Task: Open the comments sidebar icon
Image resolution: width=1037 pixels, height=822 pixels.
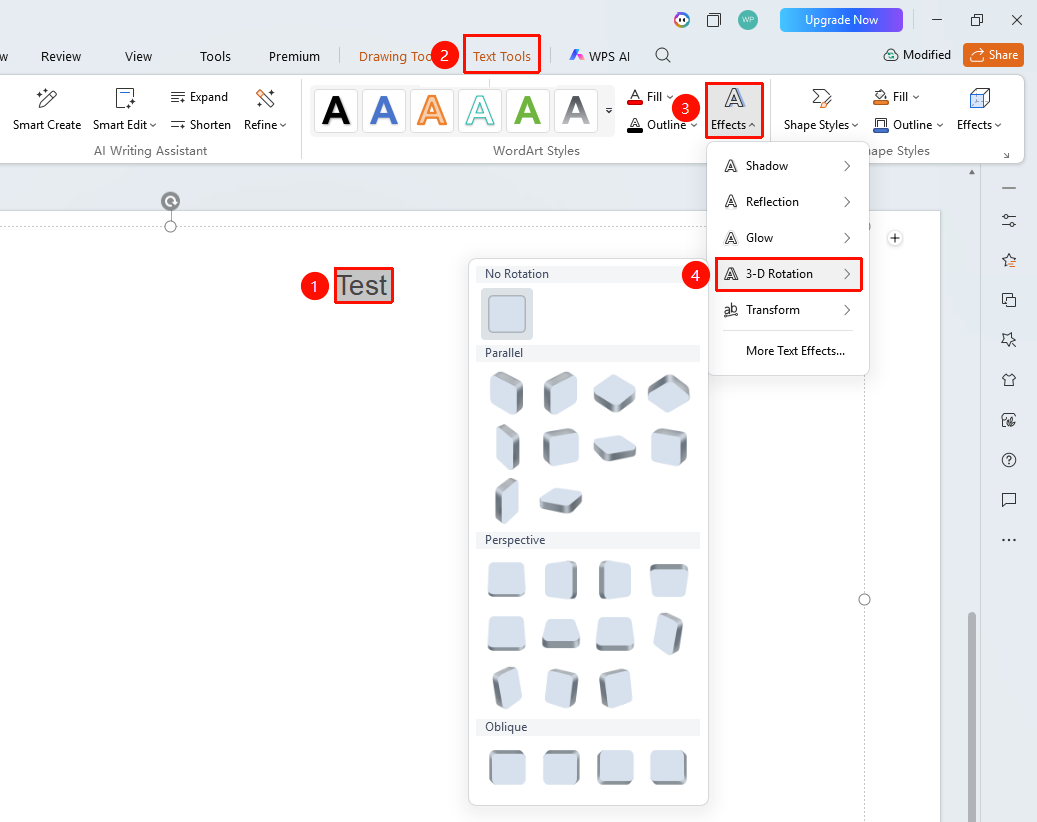Action: (x=1009, y=500)
